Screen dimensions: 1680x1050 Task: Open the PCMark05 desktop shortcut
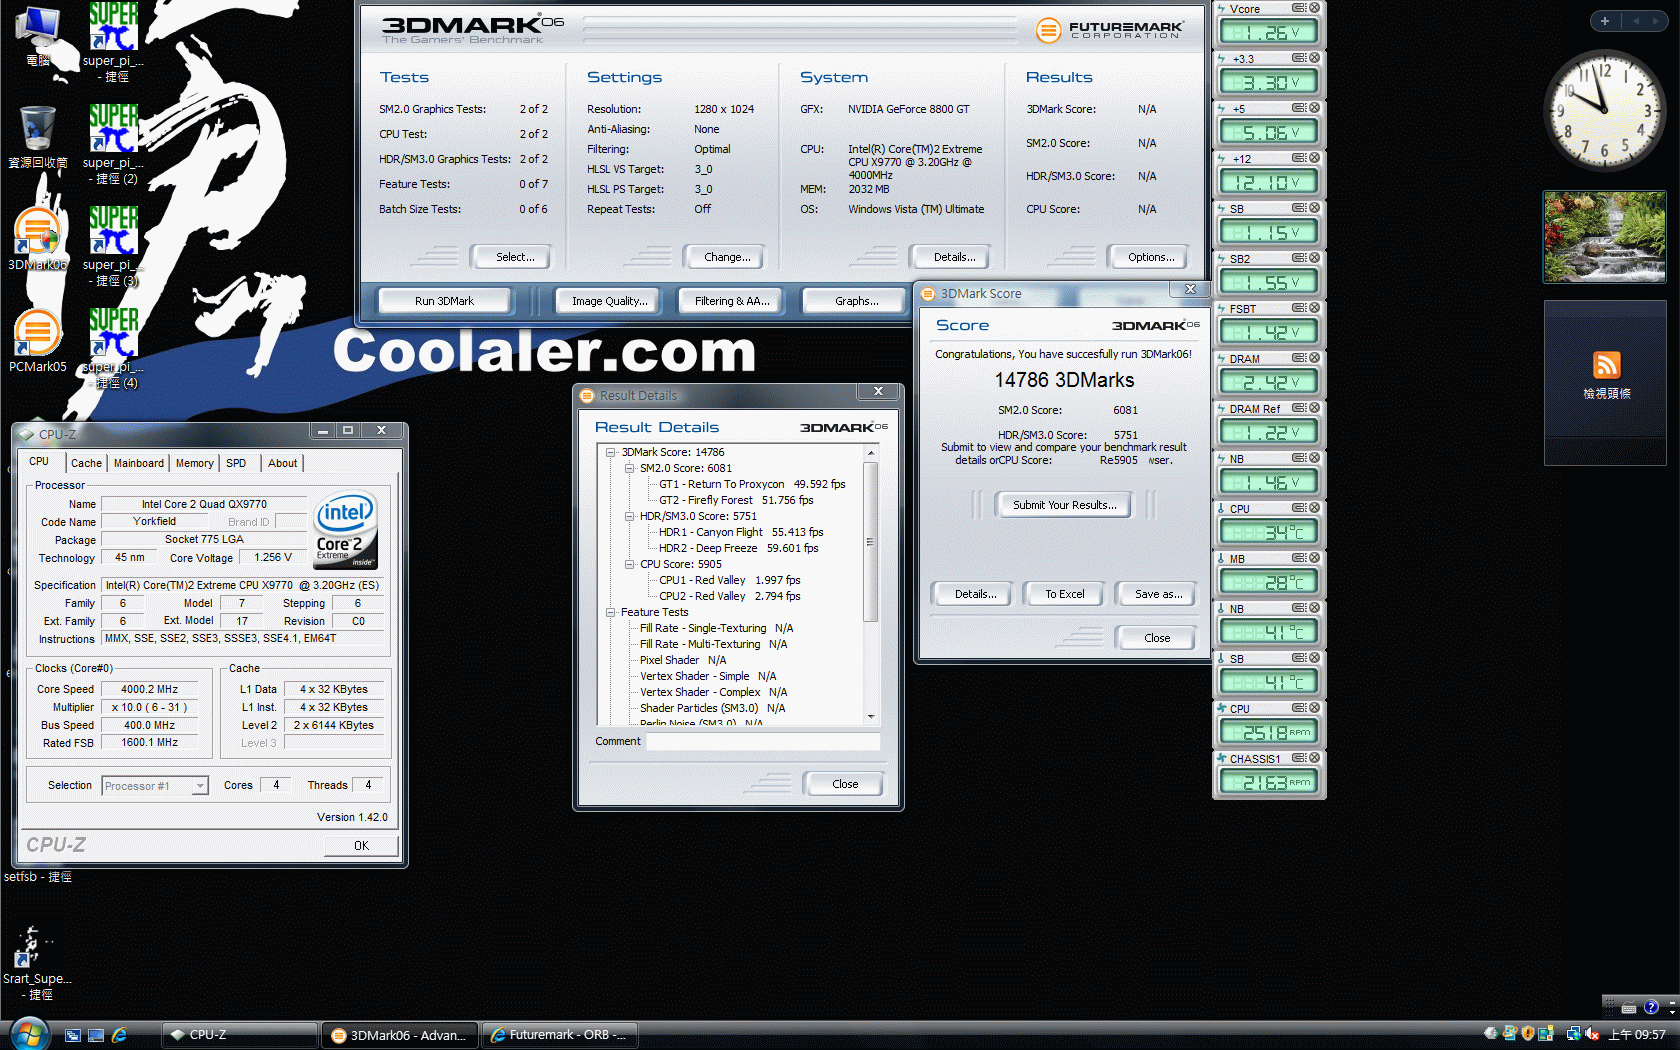[37, 341]
